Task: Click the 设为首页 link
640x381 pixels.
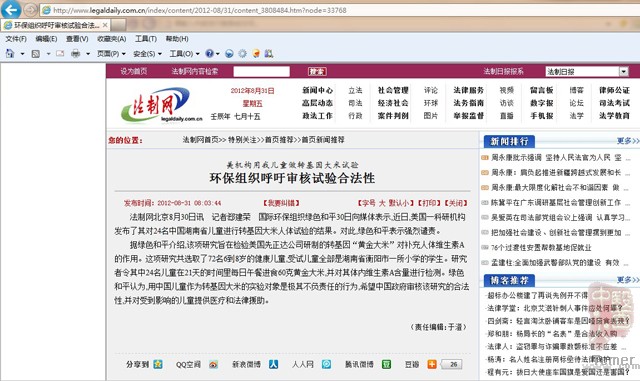Action: pyautogui.click(x=133, y=71)
